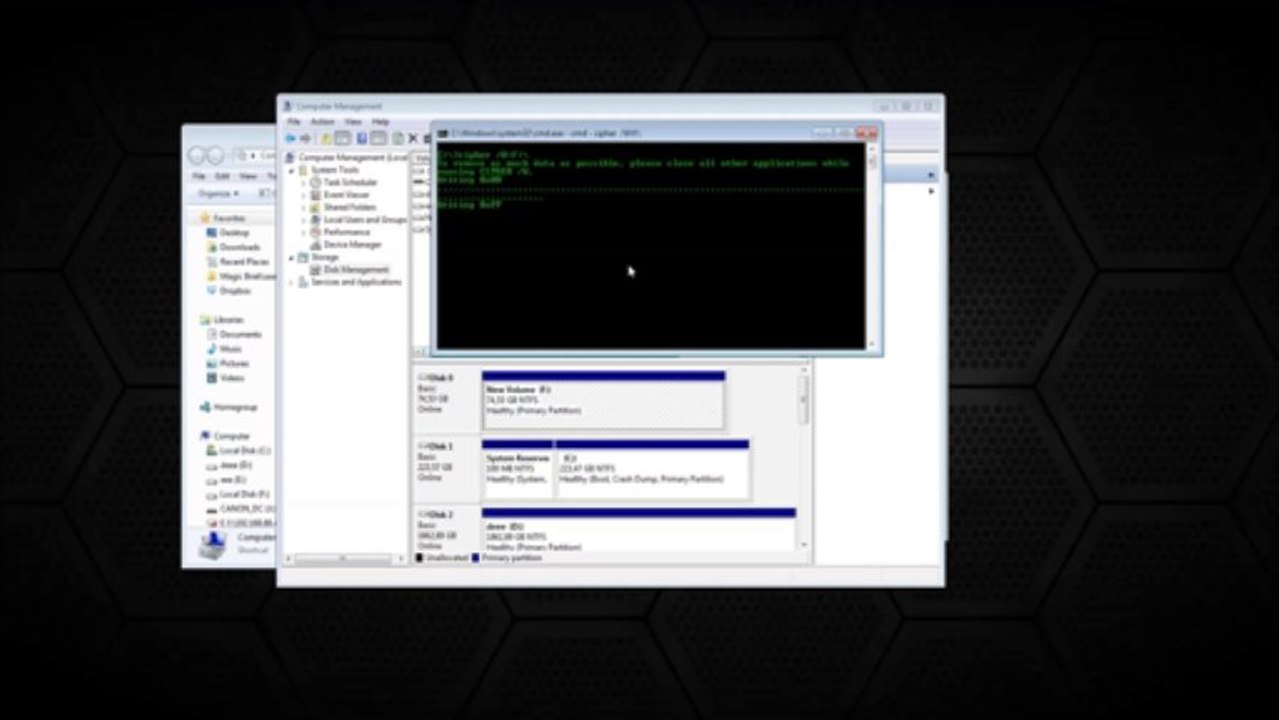Click the tree pane horizontal scrollbar

pos(346,558)
